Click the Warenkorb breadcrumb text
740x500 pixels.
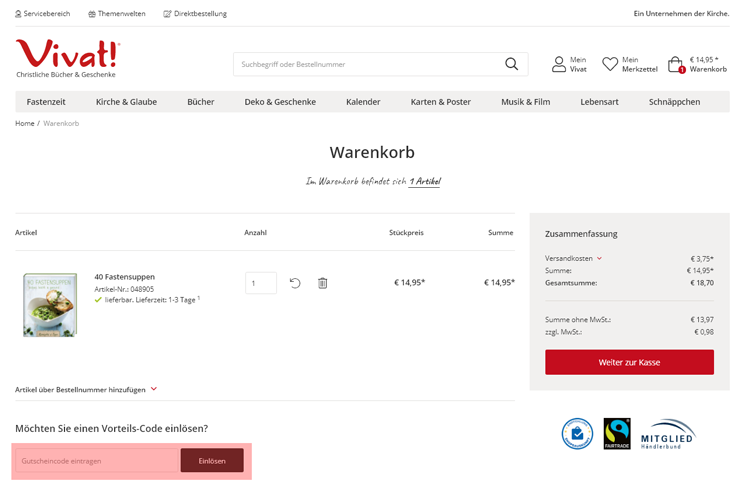[61, 123]
